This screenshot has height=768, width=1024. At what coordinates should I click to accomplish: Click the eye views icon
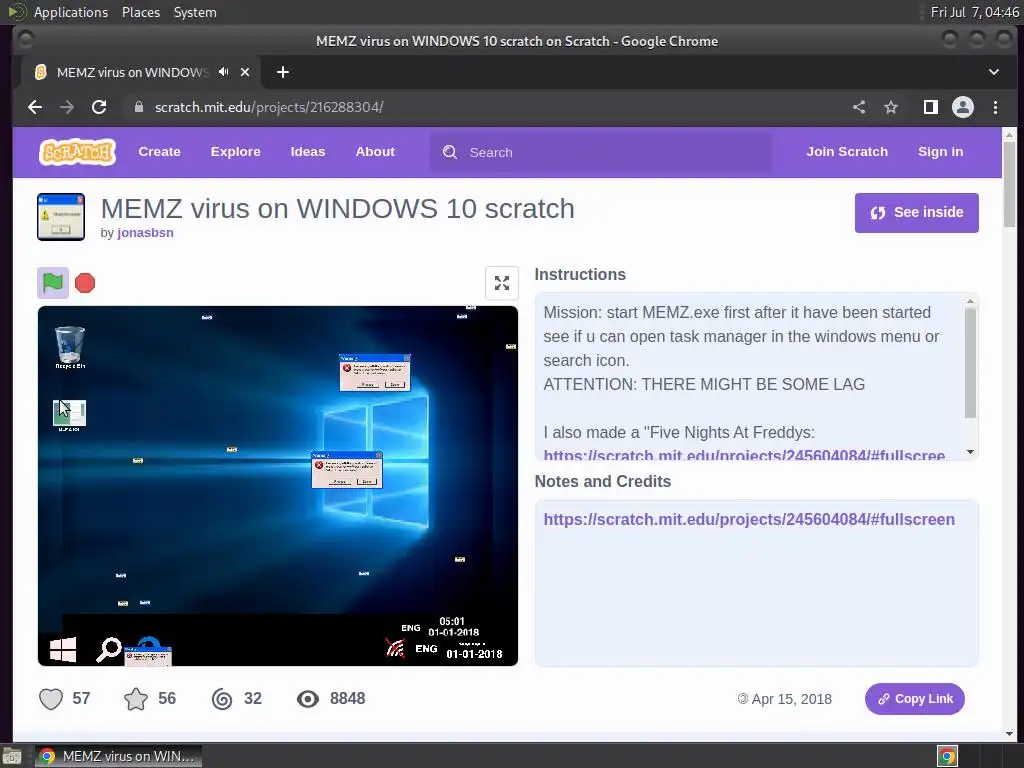[308, 699]
